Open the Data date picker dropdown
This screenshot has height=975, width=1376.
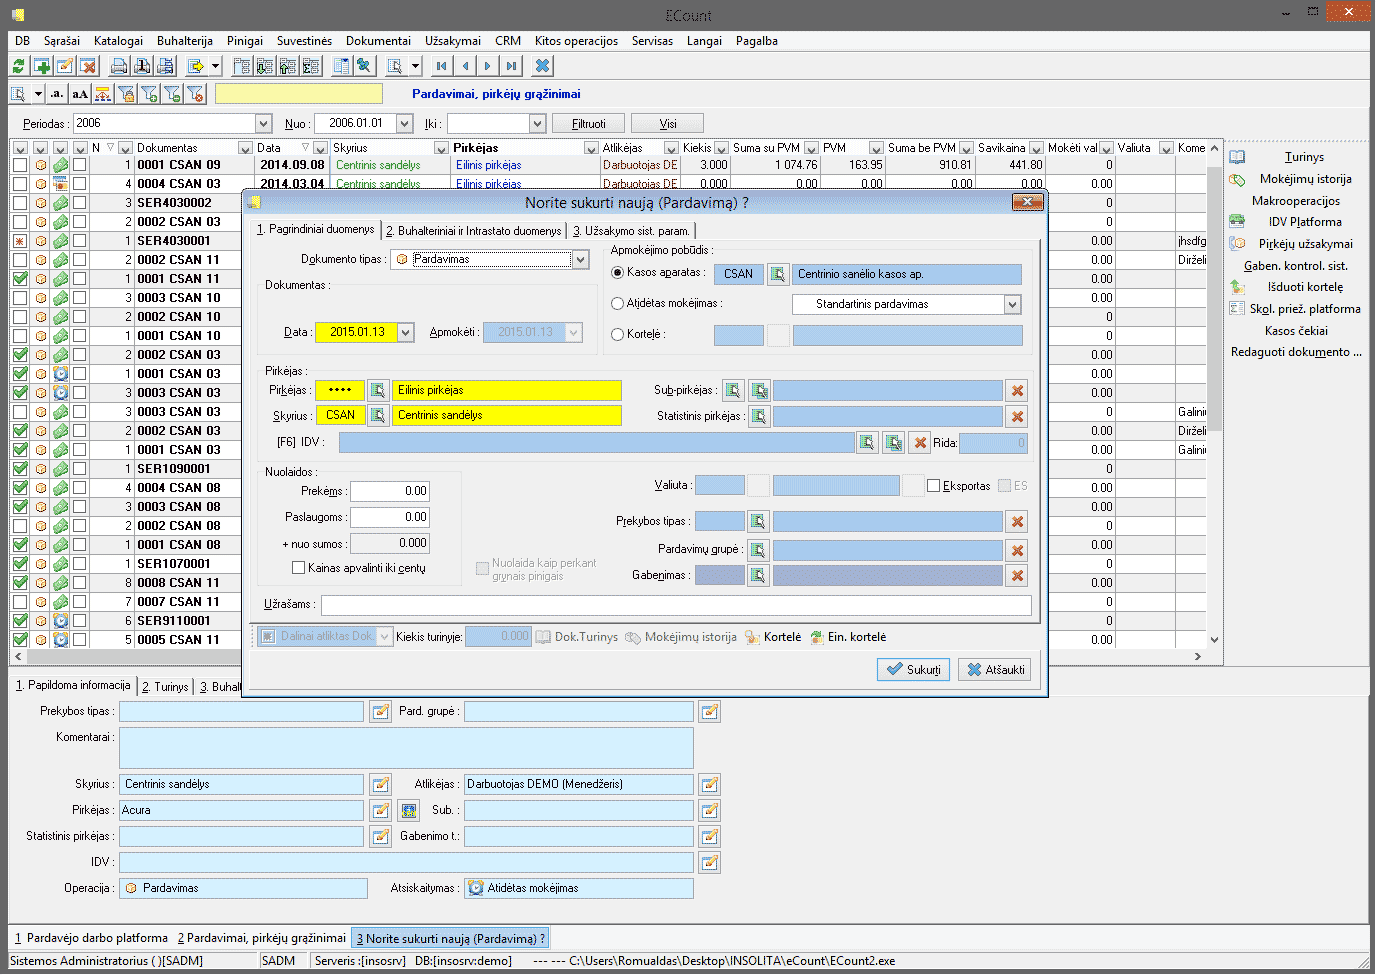click(x=405, y=332)
